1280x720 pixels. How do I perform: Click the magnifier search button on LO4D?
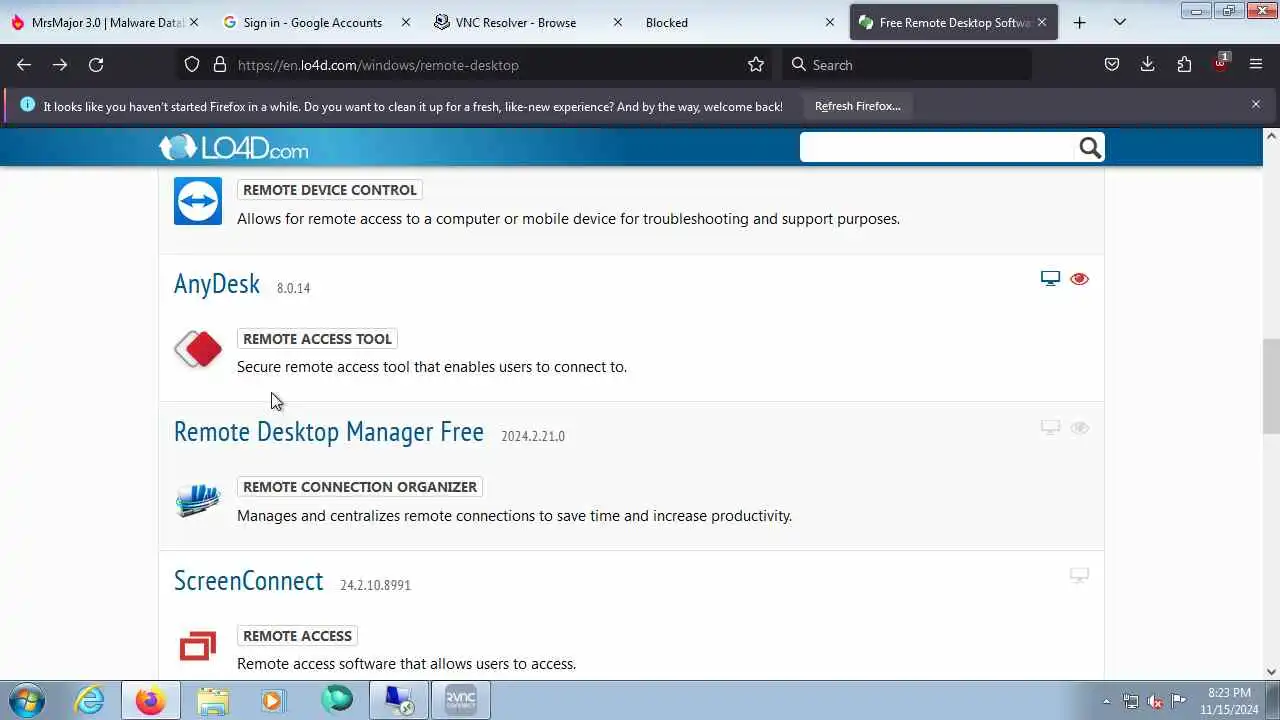coord(1090,148)
